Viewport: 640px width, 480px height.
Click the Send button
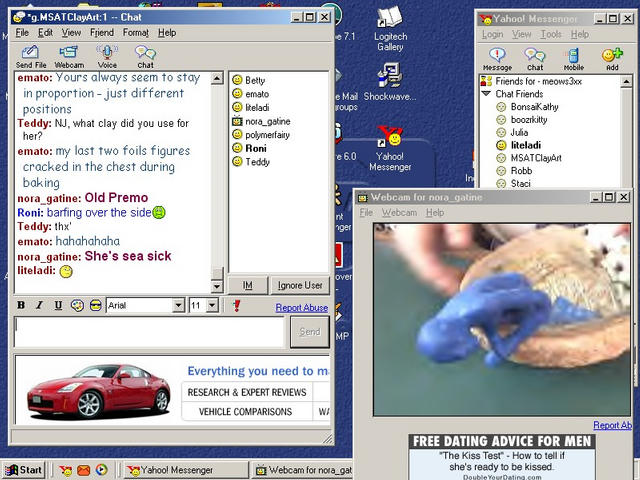pyautogui.click(x=310, y=332)
